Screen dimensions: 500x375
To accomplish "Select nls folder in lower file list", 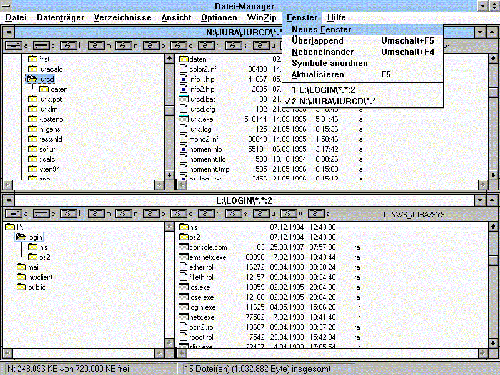I will click(189, 227).
